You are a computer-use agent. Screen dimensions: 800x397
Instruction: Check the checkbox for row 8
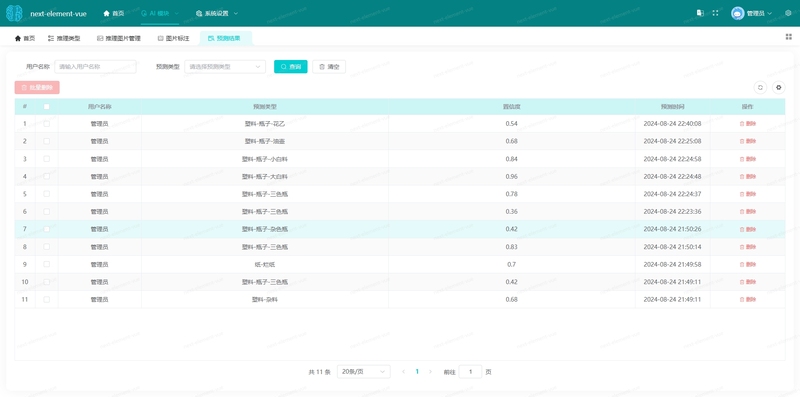(x=46, y=246)
